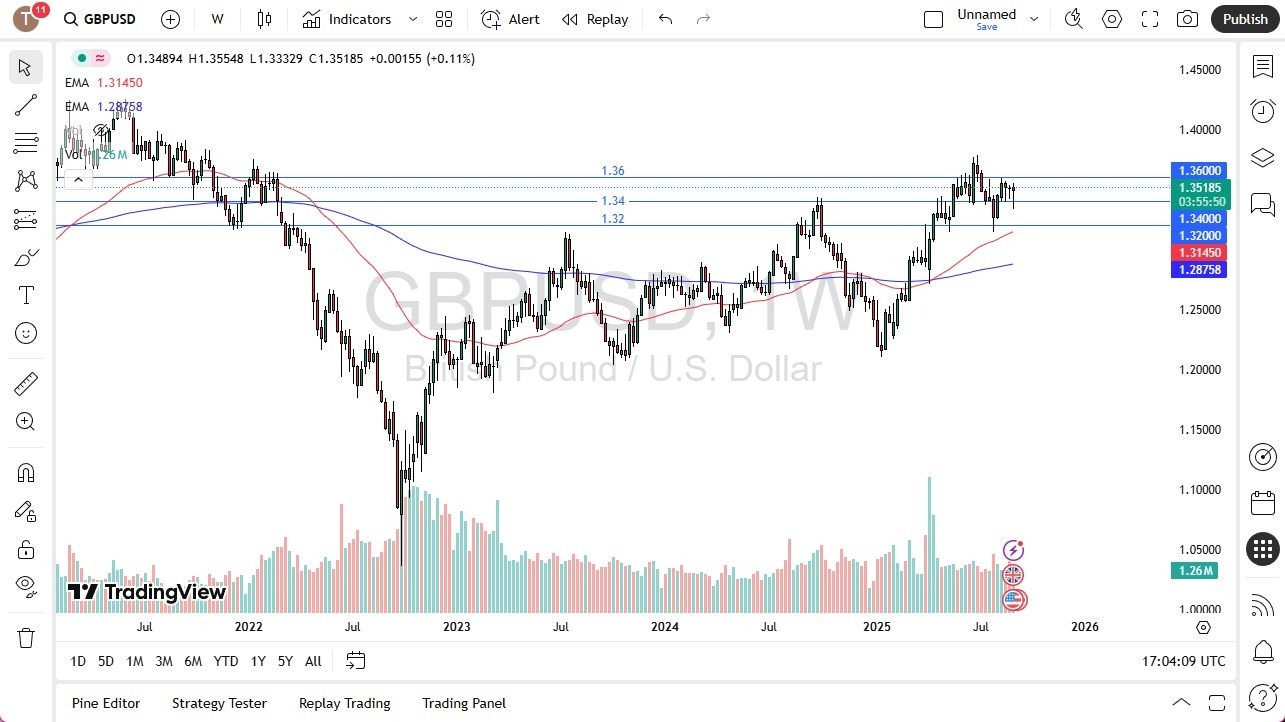Toggle magnet mode for drawings
The height and width of the screenshot is (722, 1285).
point(26,473)
